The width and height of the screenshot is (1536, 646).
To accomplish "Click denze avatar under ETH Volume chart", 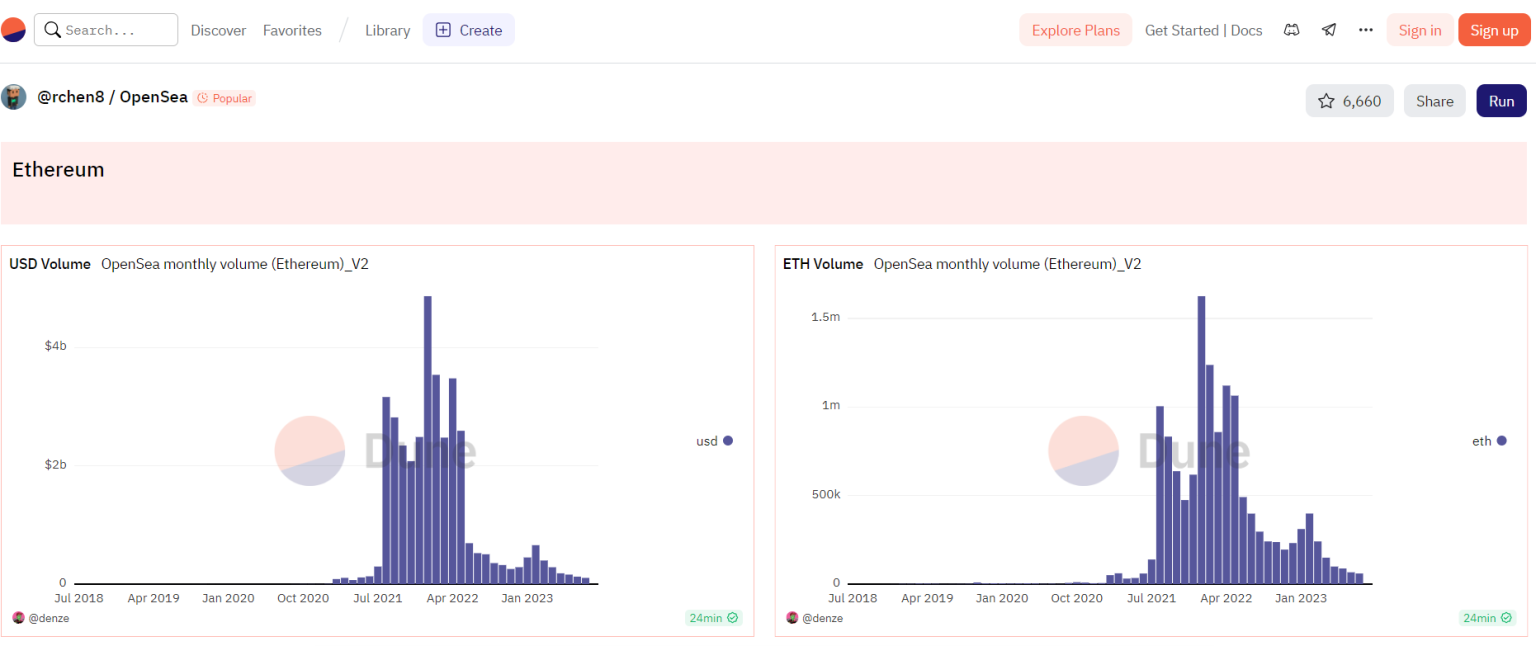I will click(792, 618).
